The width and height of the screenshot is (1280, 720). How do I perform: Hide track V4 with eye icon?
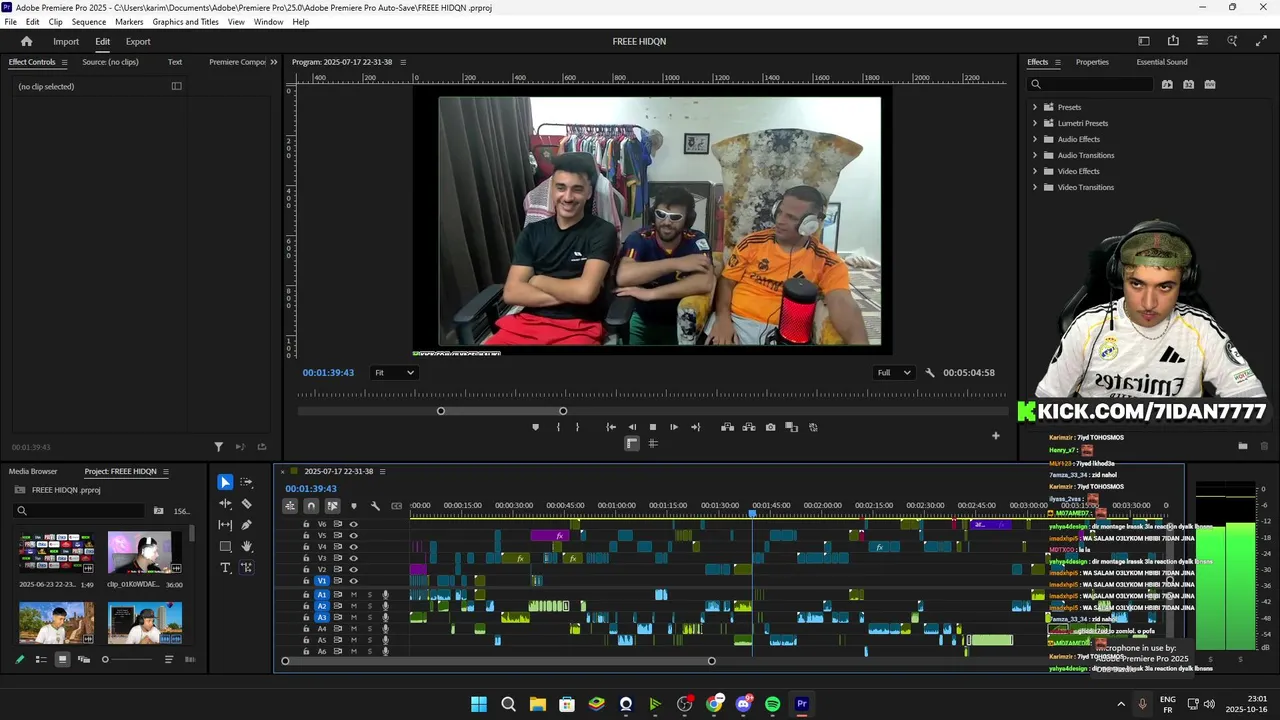coord(353,547)
